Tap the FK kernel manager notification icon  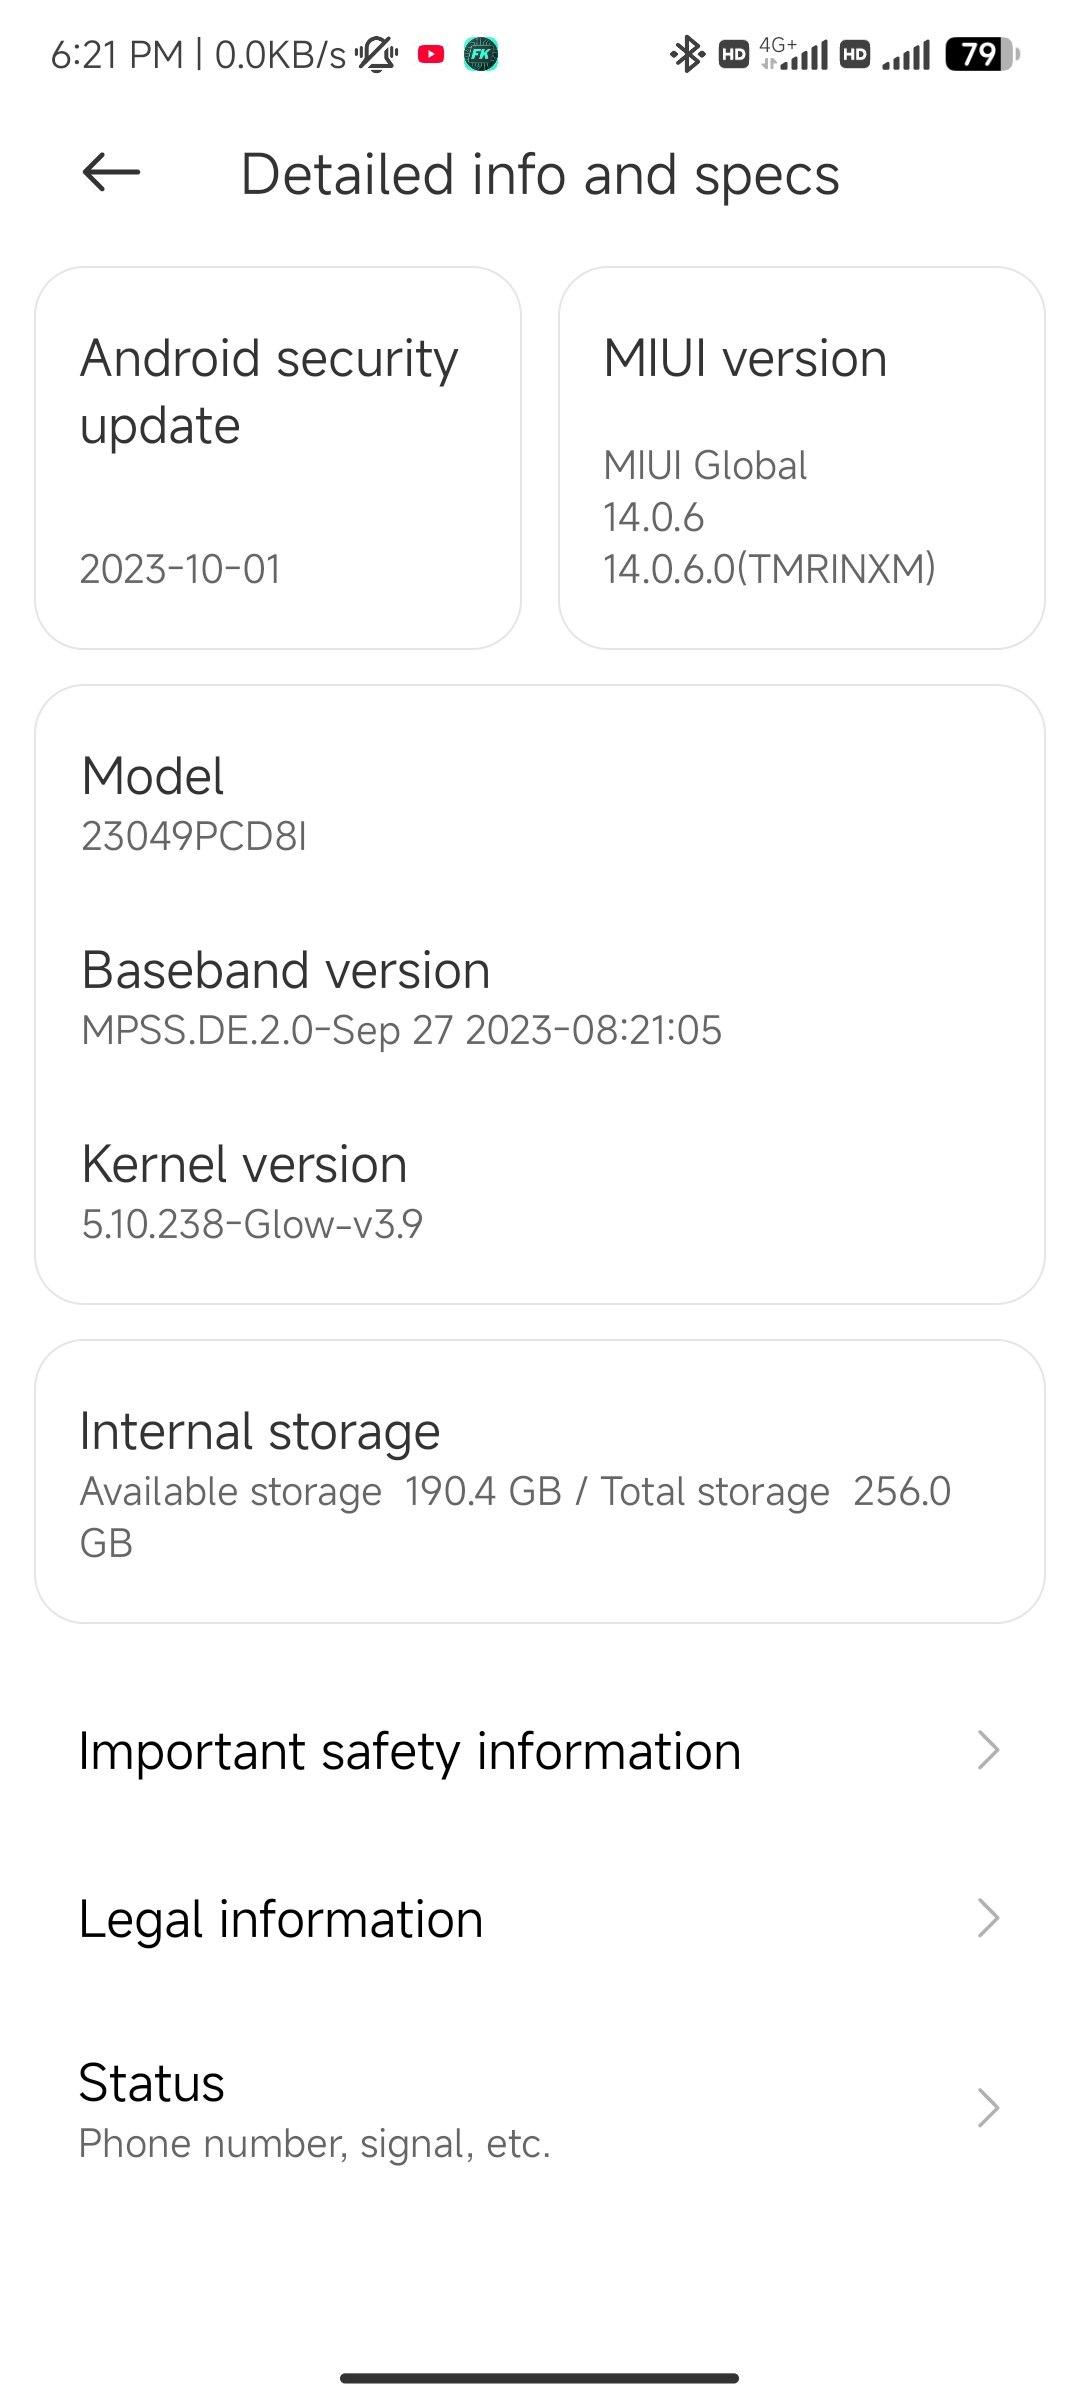[x=481, y=54]
